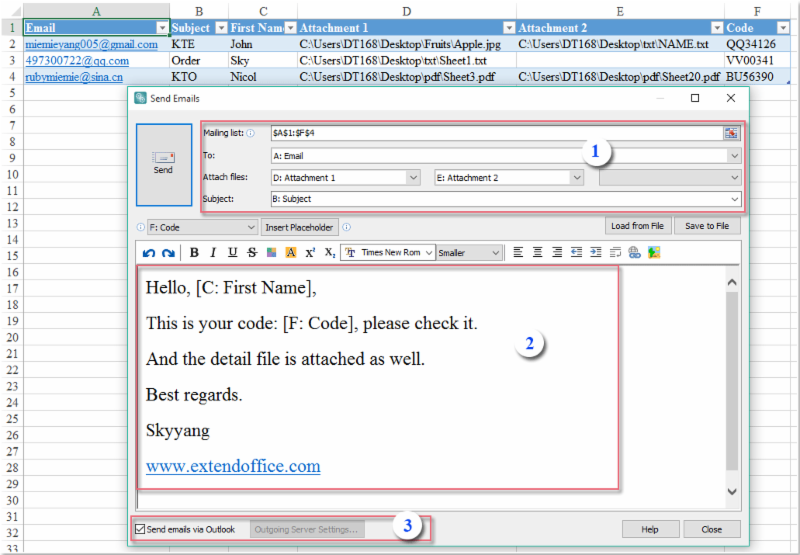Click the Mailing list range input field
This screenshot has width=800, height=555.
497,133
